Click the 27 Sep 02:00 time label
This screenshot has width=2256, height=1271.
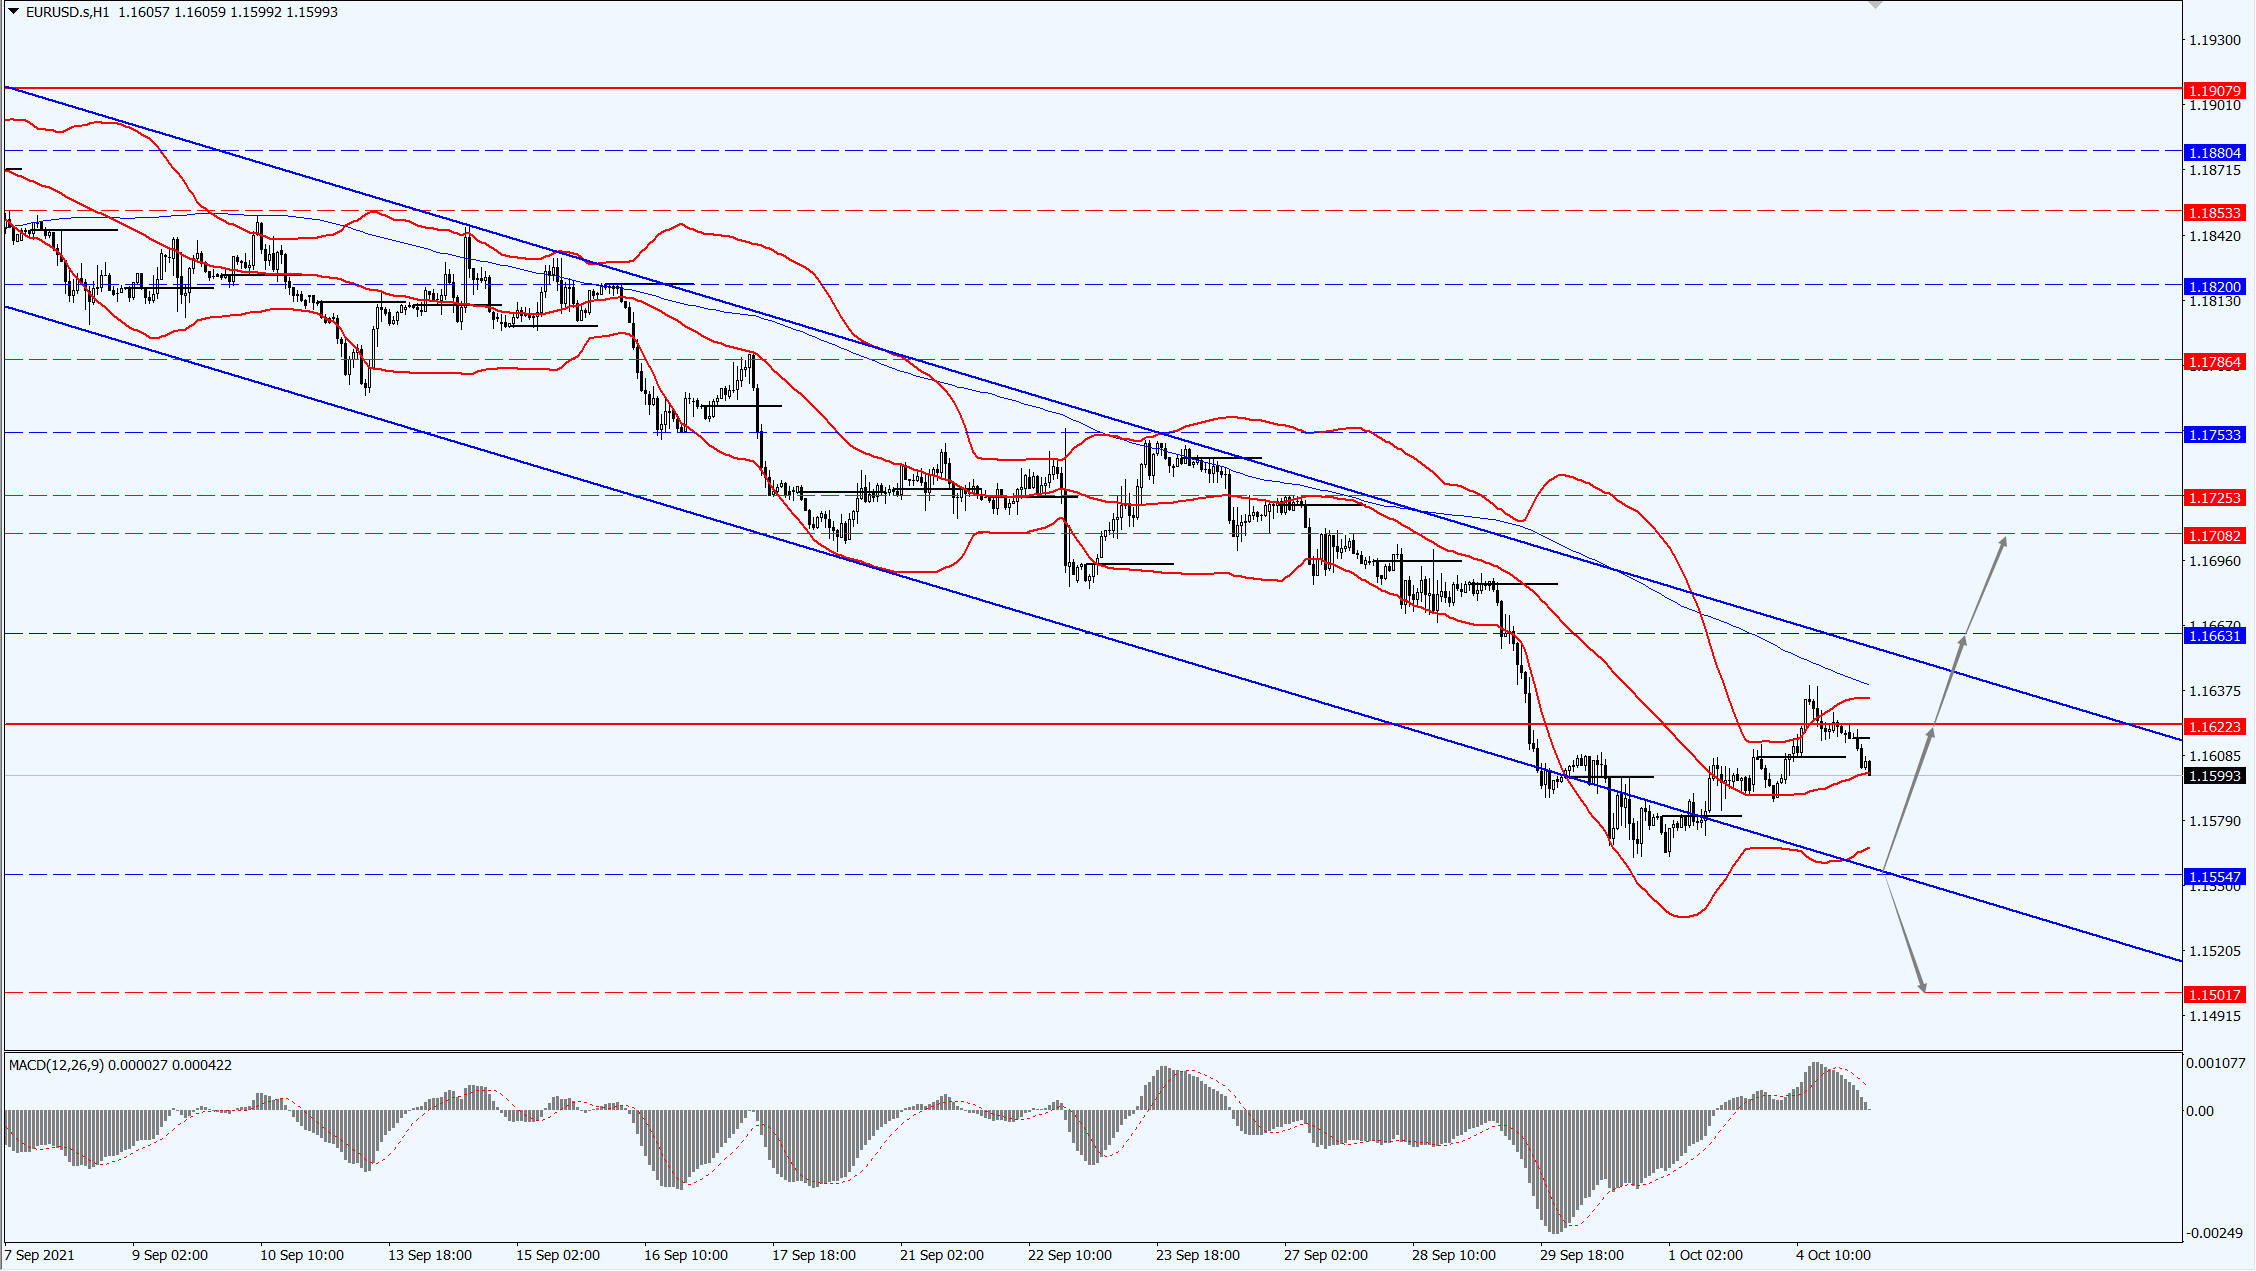click(1326, 1255)
